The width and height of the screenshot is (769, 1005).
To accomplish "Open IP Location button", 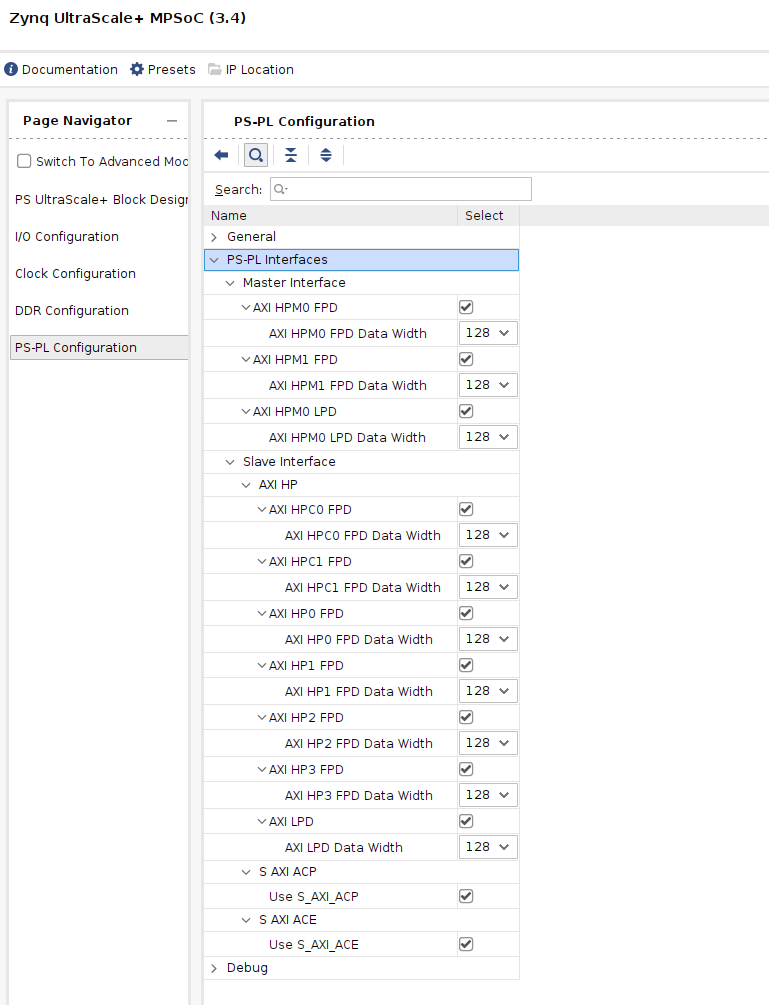I will click(x=251, y=69).
